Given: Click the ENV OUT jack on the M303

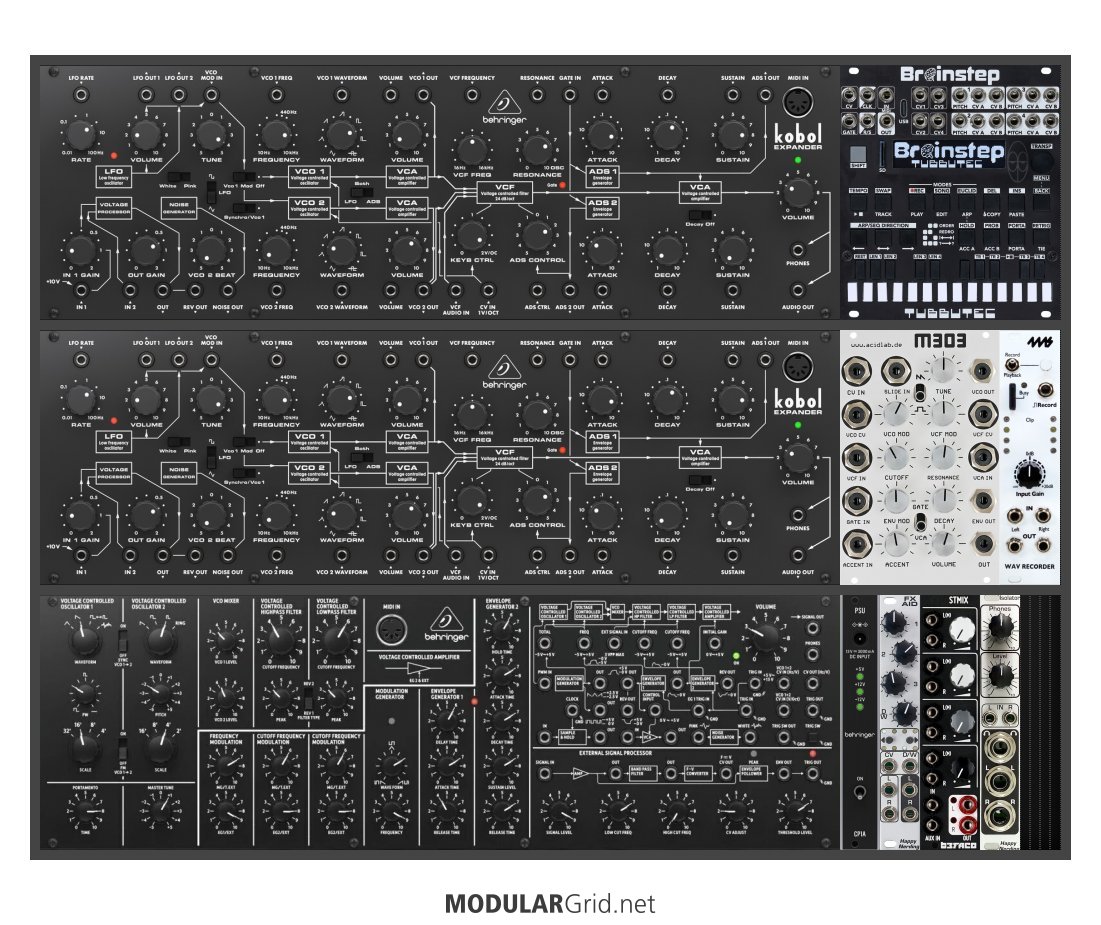Looking at the screenshot, I should coord(982,501).
